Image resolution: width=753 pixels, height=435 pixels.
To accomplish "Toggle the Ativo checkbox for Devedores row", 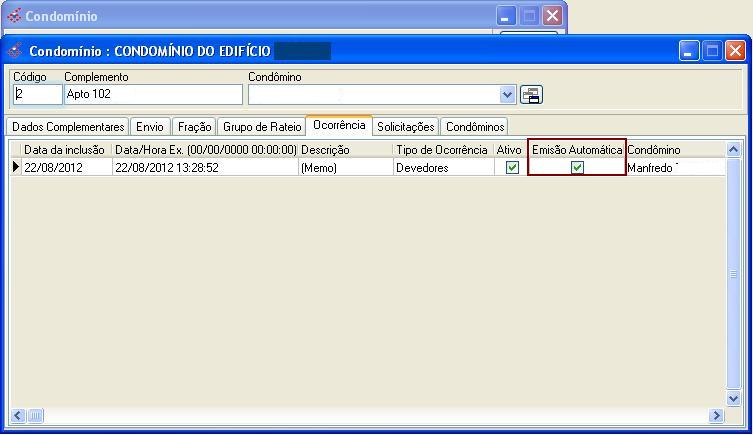I will click(512, 167).
